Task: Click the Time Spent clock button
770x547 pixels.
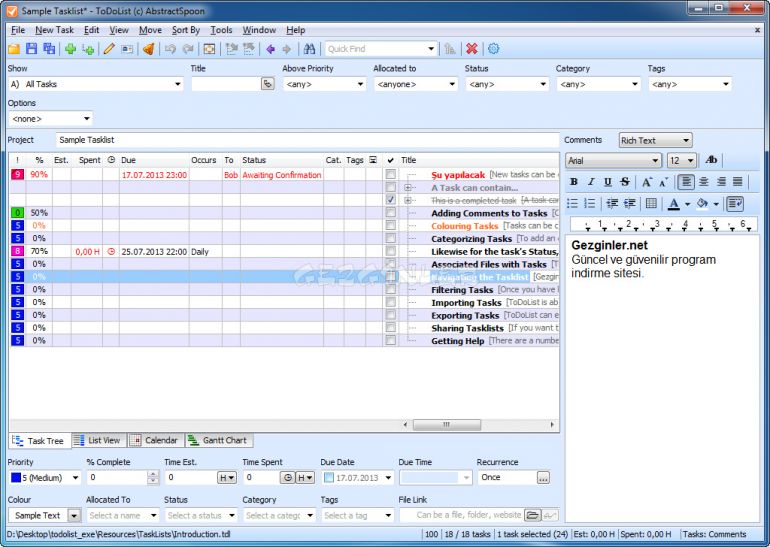Action: [x=287, y=477]
